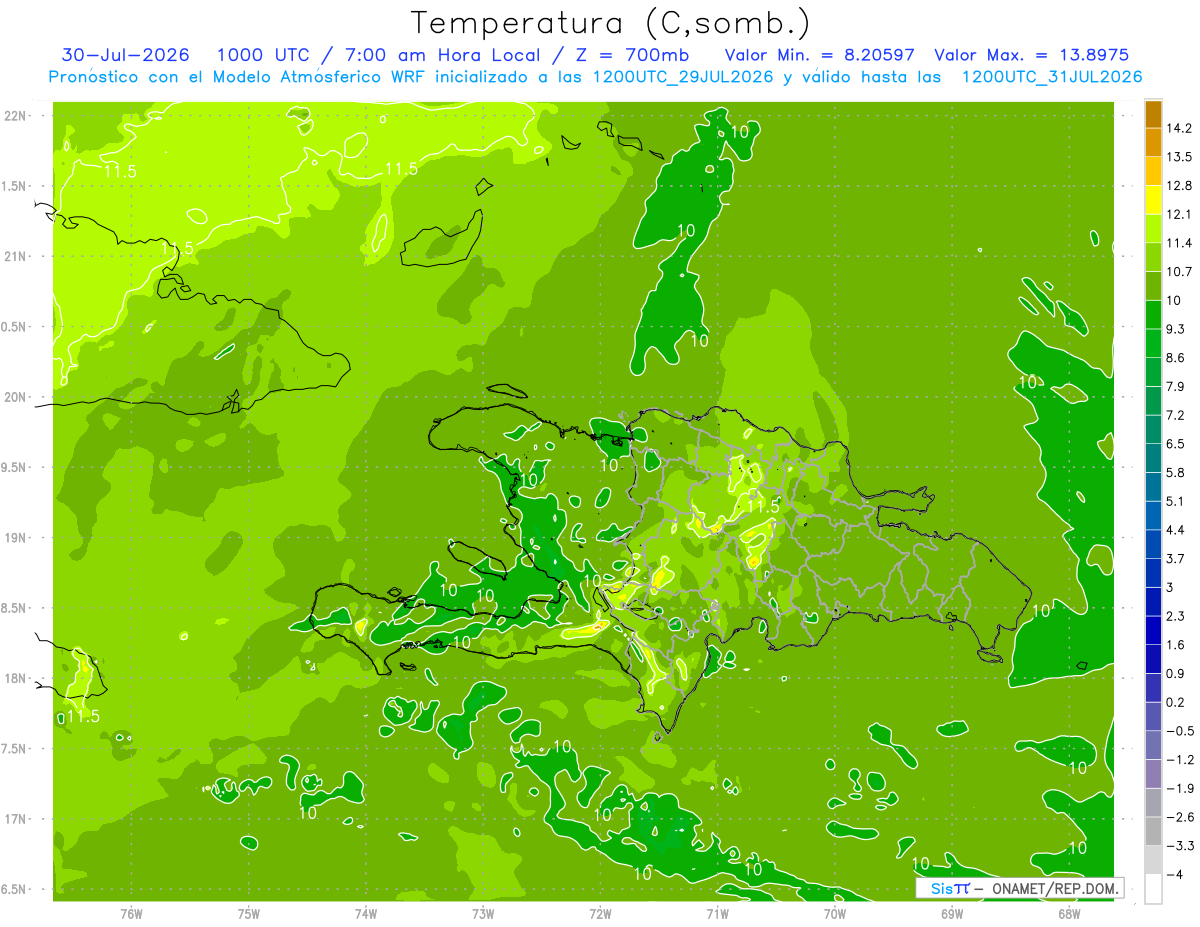The image size is (1200, 927).
Task: Click the '7.9' color scale value
Action: pyautogui.click(x=1176, y=387)
